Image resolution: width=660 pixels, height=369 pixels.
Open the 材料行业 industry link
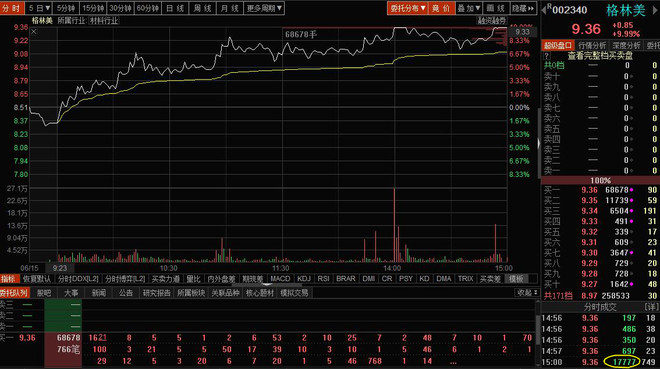(104, 21)
